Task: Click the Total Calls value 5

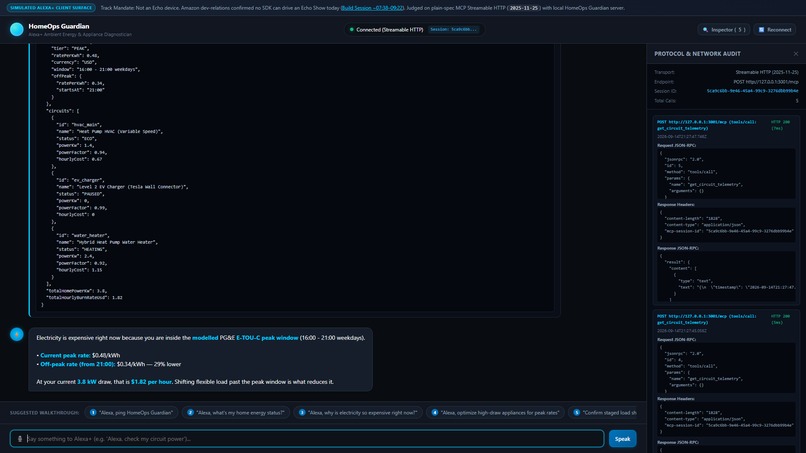Action: 797,101
